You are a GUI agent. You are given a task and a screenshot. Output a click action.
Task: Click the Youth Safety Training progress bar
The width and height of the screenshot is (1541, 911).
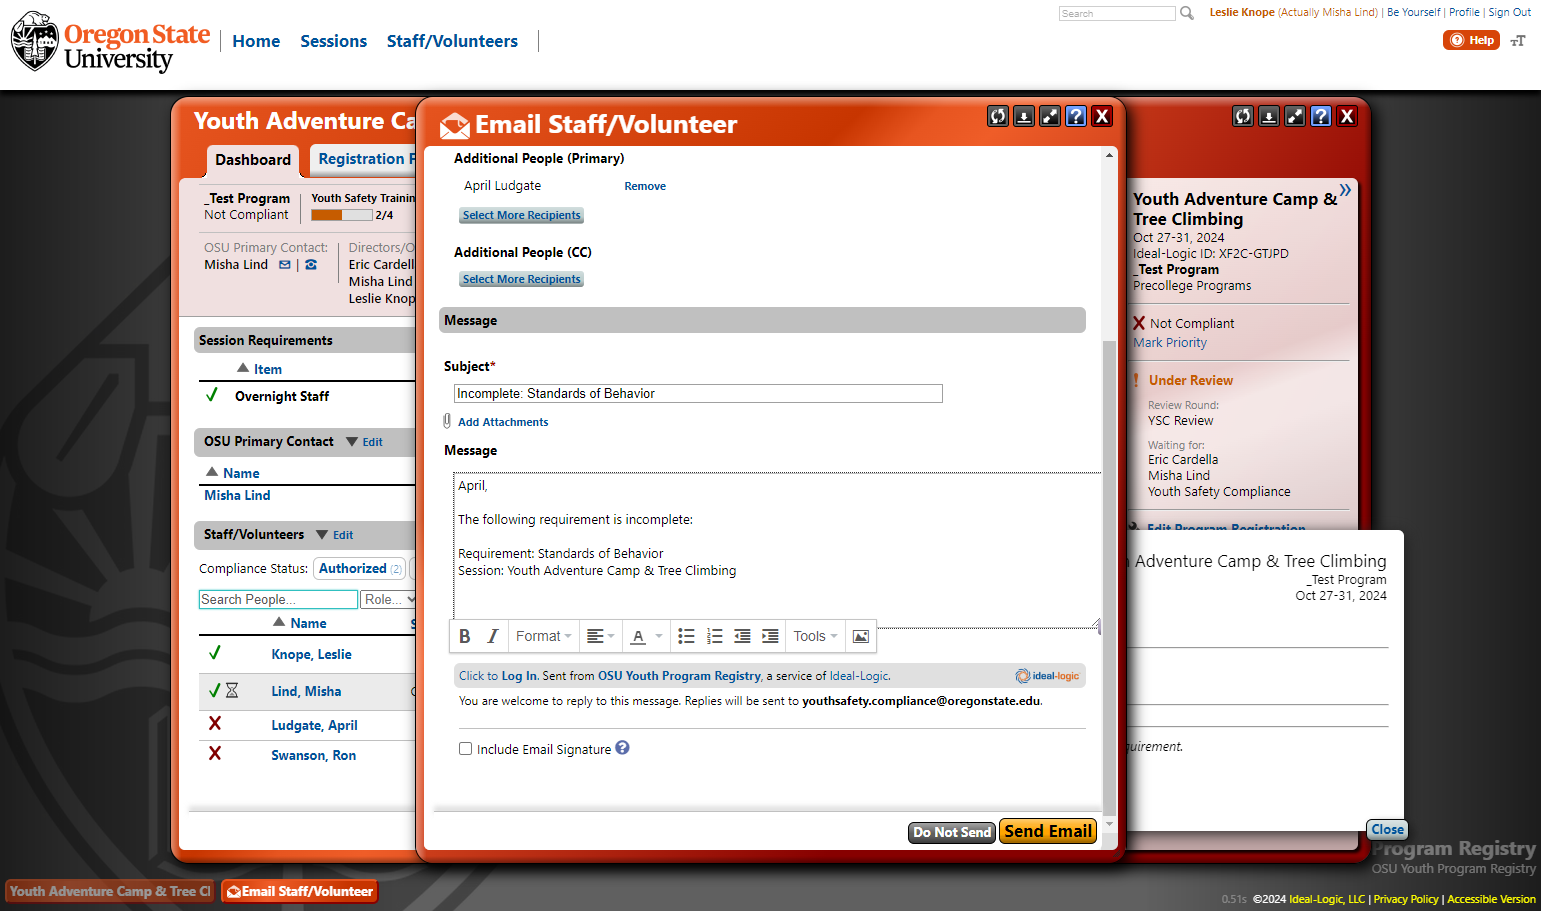click(342, 215)
